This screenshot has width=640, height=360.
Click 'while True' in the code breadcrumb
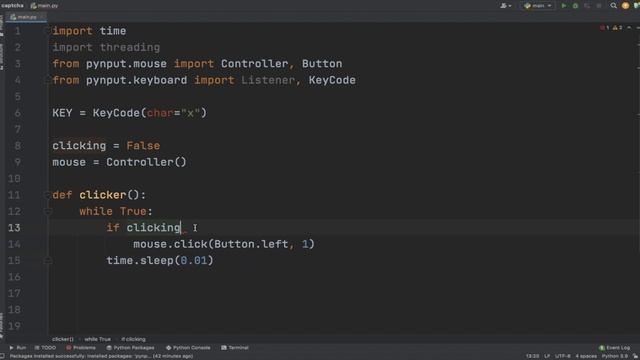(98, 339)
